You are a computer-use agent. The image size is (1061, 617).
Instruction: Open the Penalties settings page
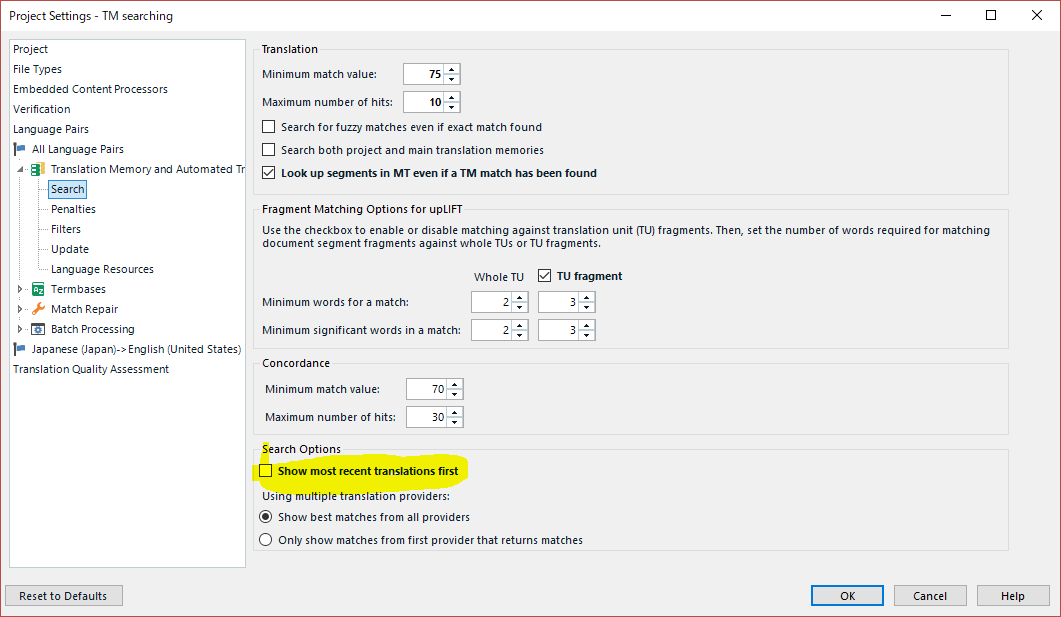point(73,209)
